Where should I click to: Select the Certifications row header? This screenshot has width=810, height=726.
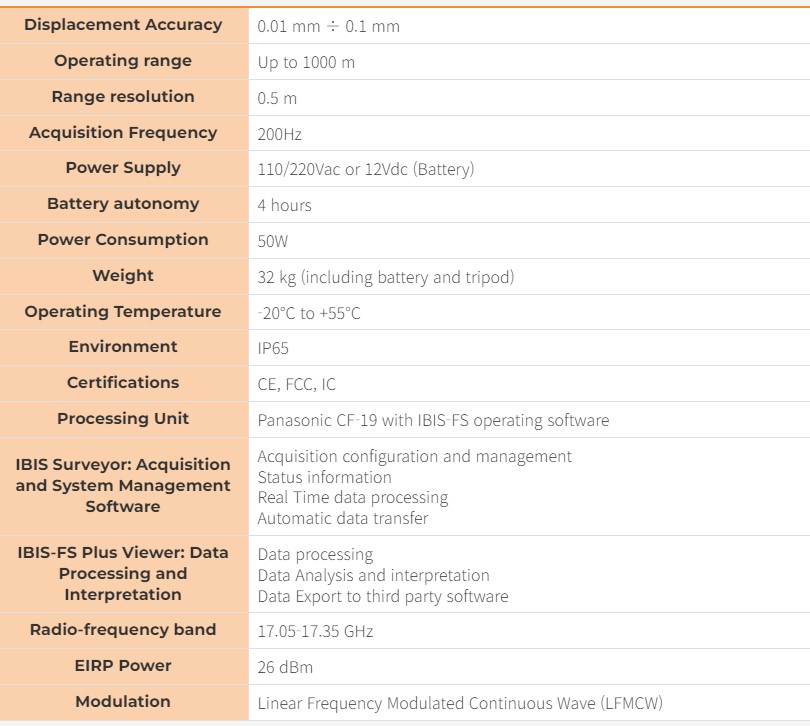123,383
